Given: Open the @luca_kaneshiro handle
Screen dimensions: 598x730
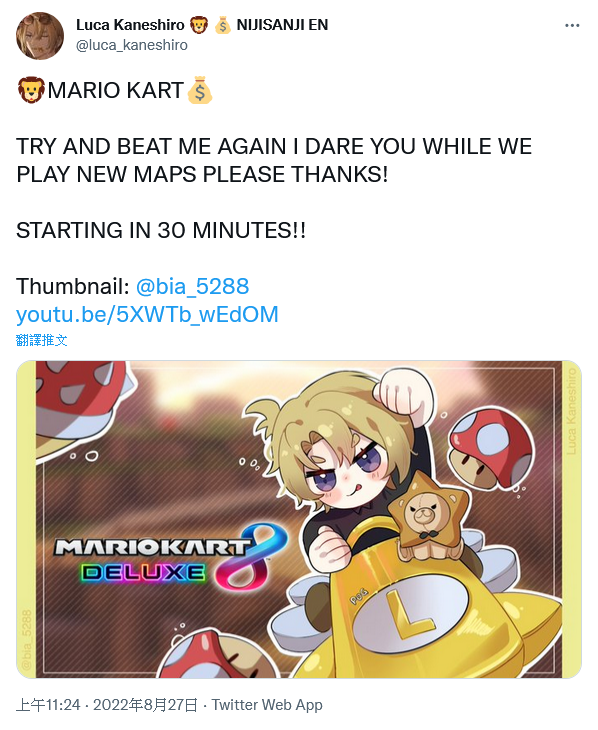Looking at the screenshot, I should coord(132,45).
